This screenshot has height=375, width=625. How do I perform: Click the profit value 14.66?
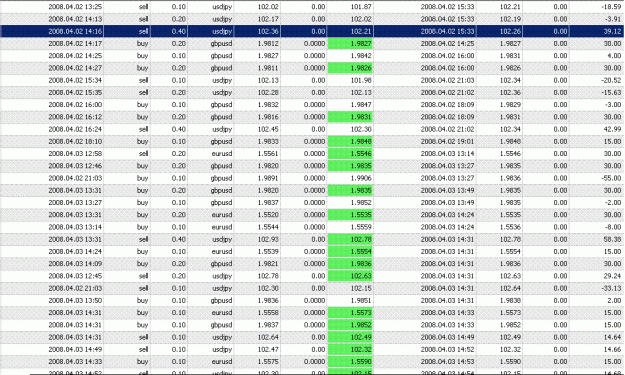coord(612,349)
